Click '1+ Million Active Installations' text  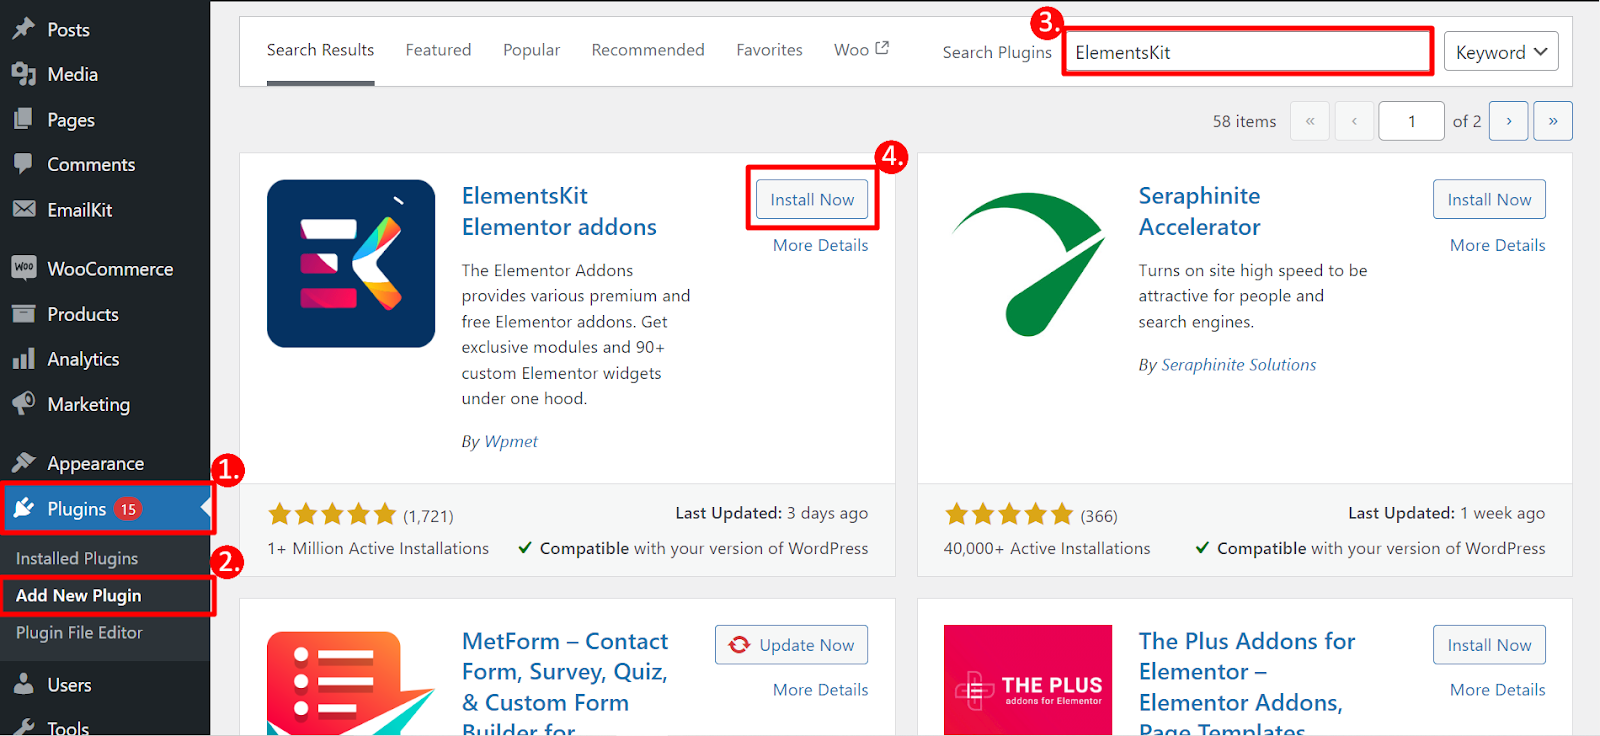click(378, 548)
